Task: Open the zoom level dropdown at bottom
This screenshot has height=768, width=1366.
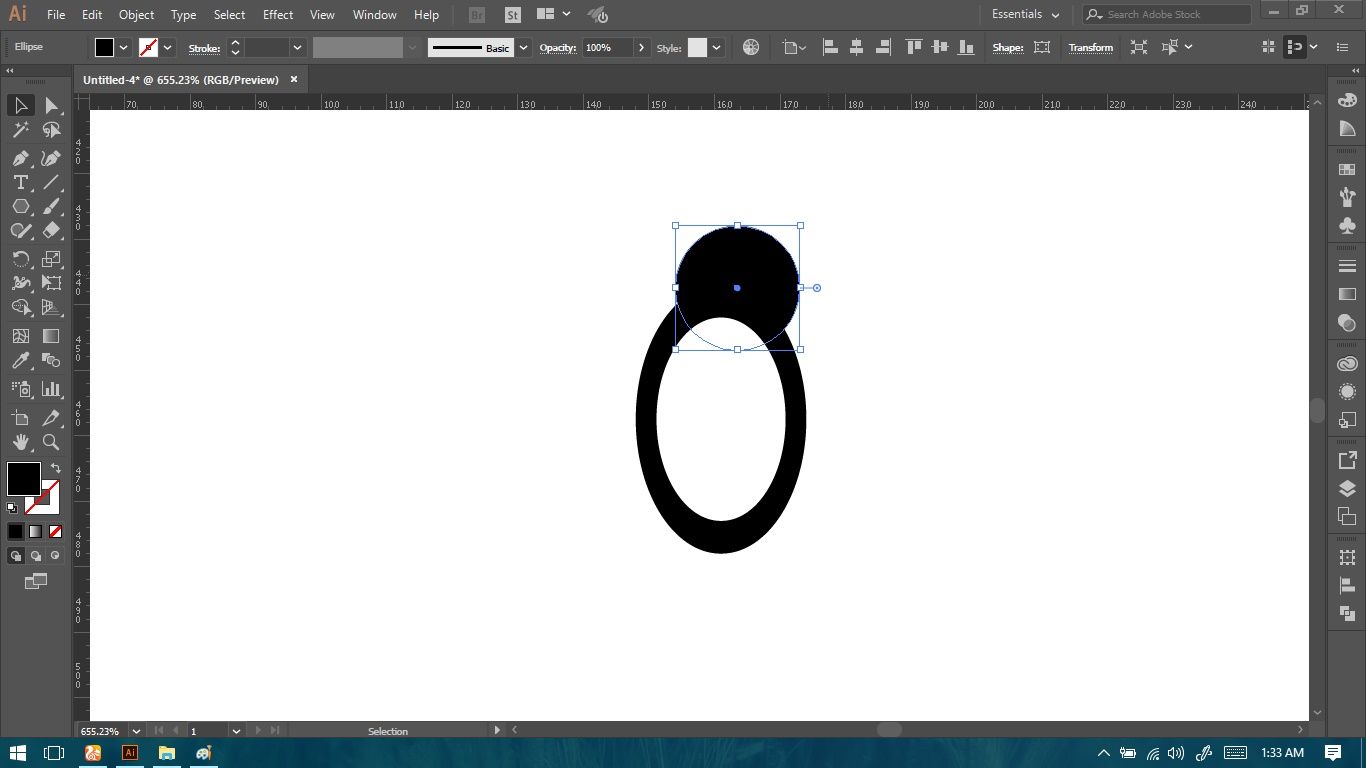Action: pyautogui.click(x=136, y=731)
